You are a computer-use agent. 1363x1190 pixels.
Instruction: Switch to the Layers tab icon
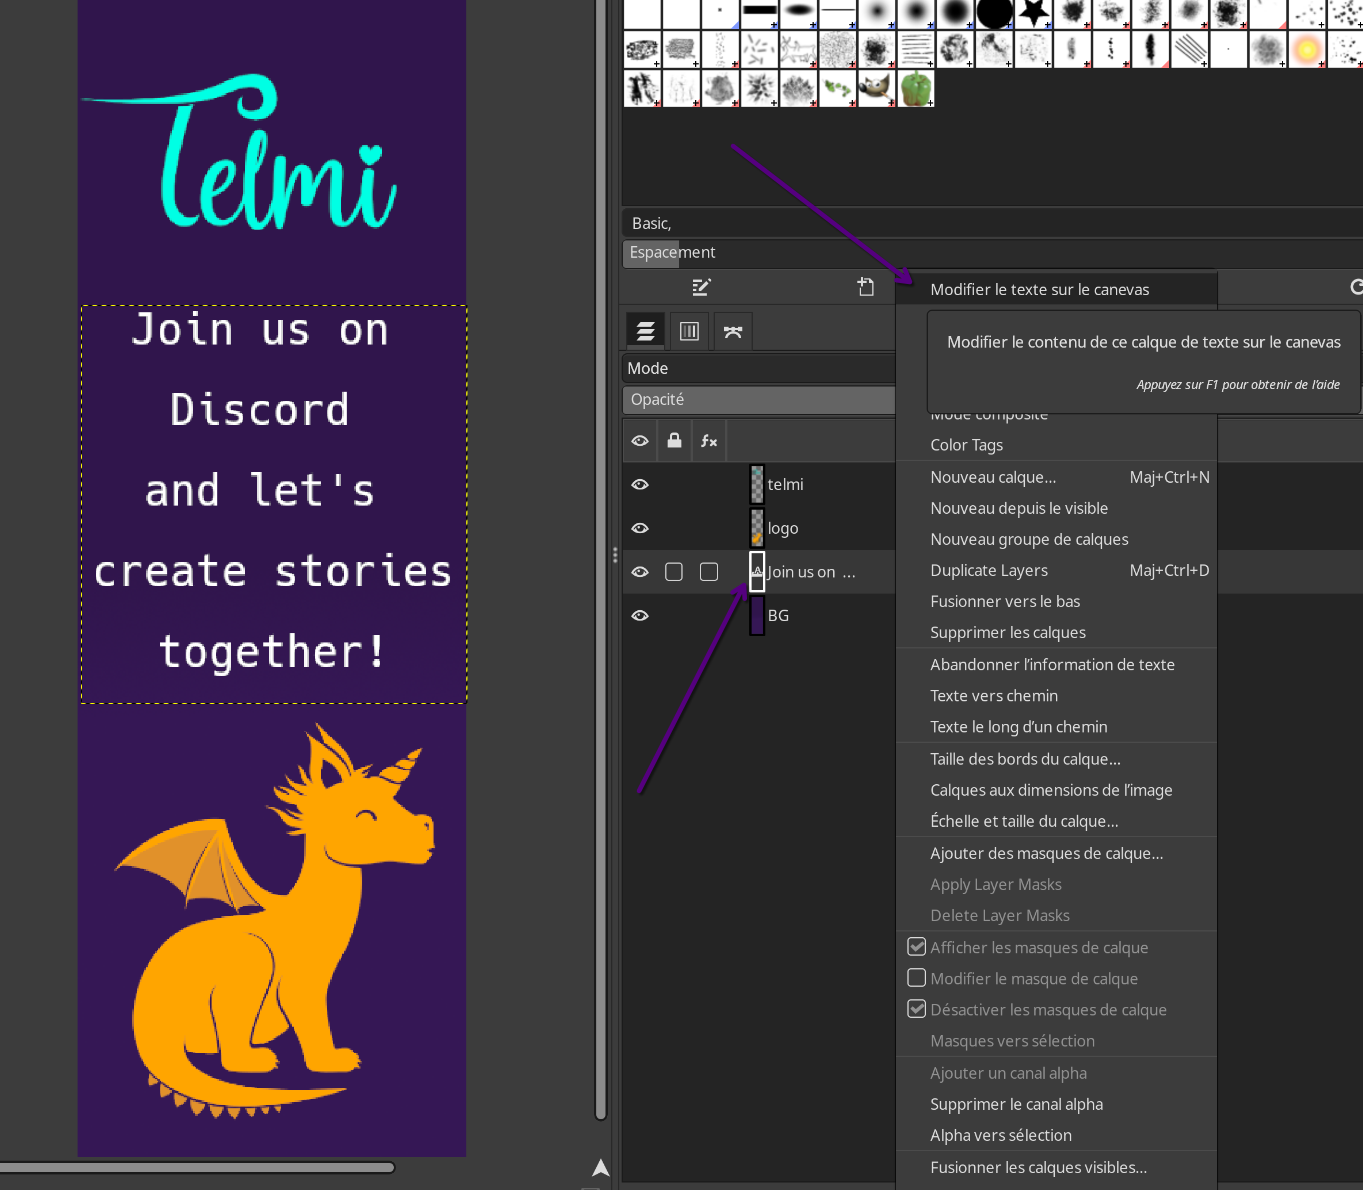click(x=646, y=331)
